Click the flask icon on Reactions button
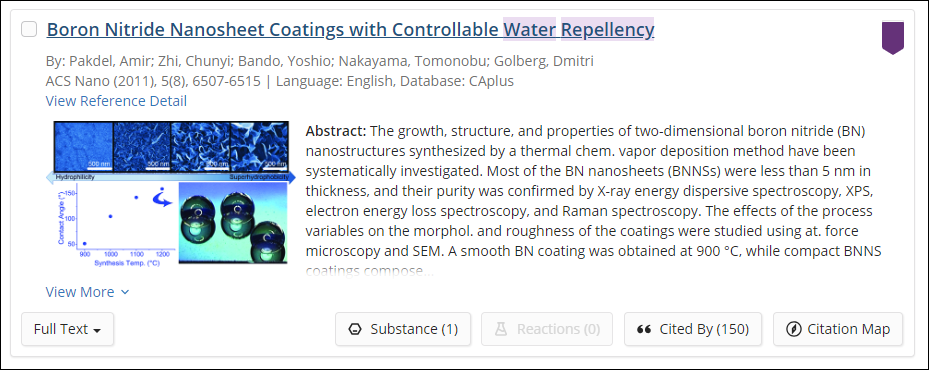The height and width of the screenshot is (370, 929). click(501, 329)
